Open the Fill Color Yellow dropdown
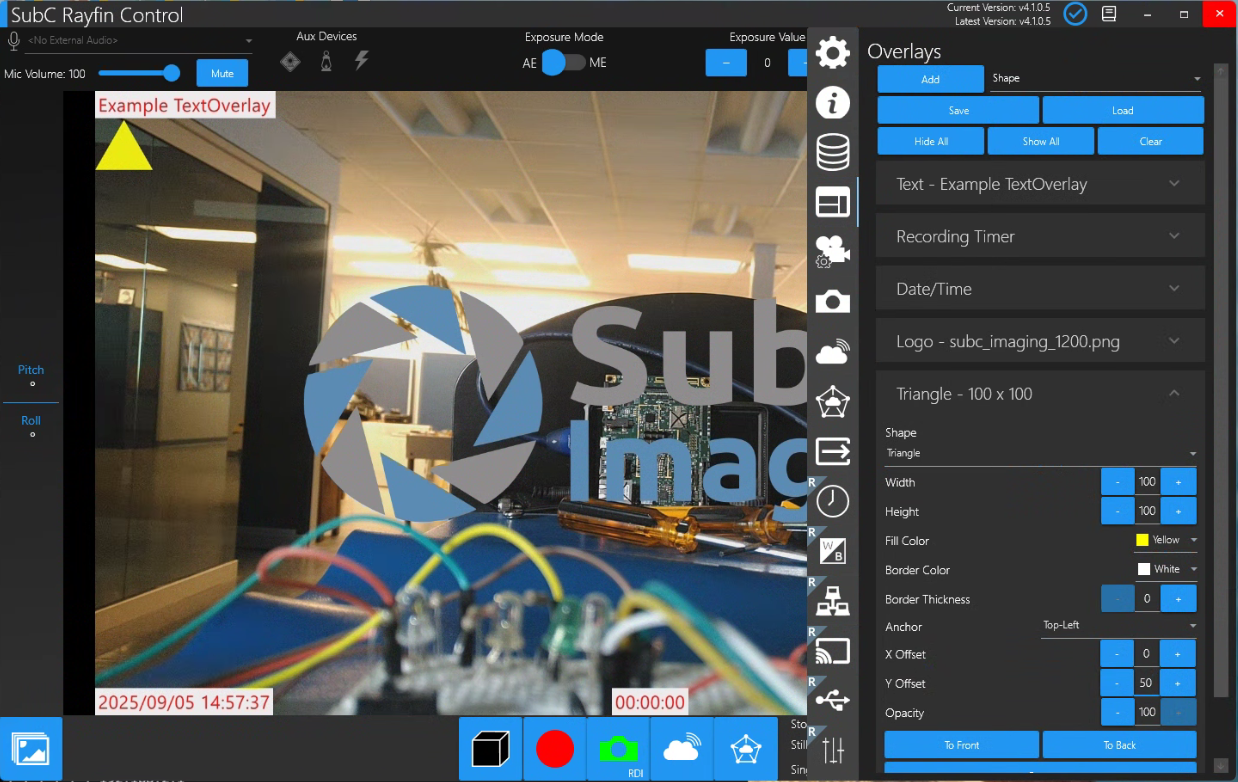Screen dimensions: 1238x782 (1166, 540)
